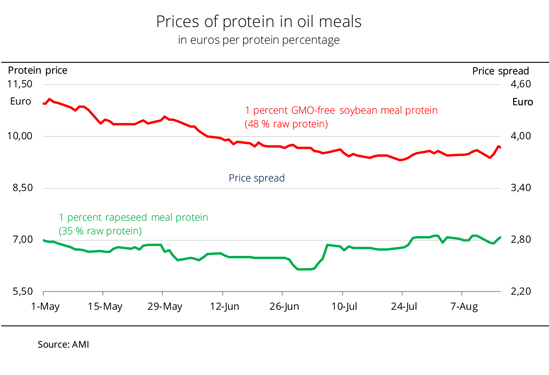This screenshot has width=549, height=375.
Task: Click the 1-May date marker
Action: pyautogui.click(x=45, y=307)
